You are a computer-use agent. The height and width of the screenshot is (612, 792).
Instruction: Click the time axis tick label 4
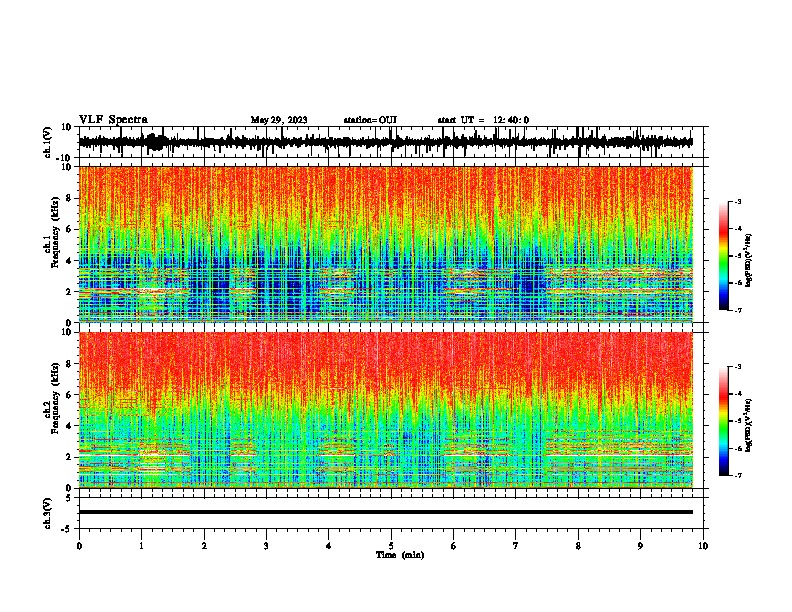(329, 546)
